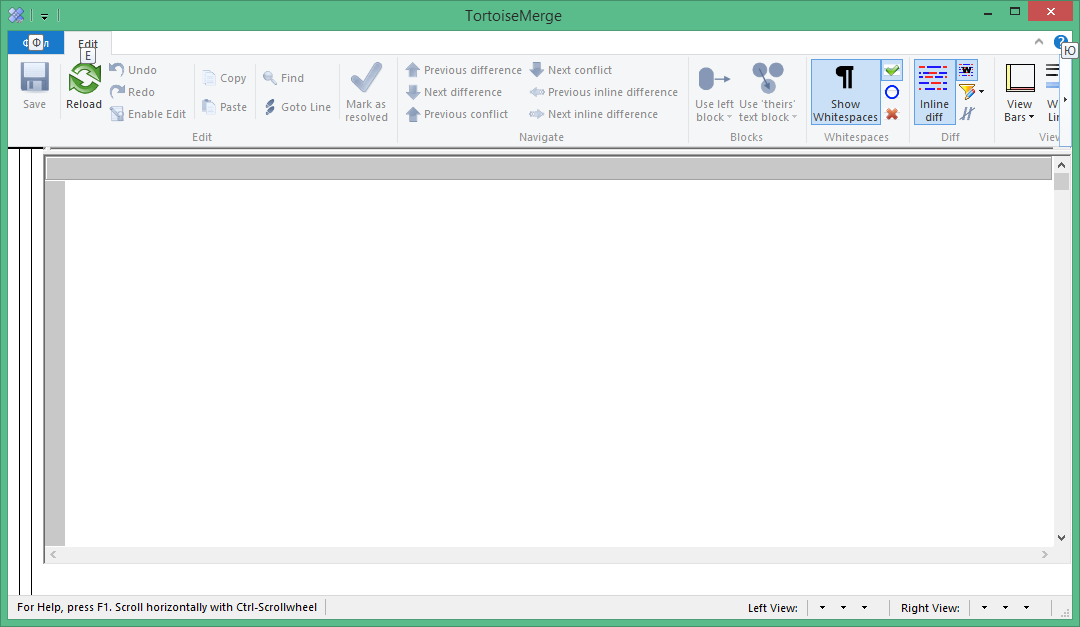The image size is (1080, 627).
Task: Click the Mark as resolved checkmark
Action: point(366,78)
